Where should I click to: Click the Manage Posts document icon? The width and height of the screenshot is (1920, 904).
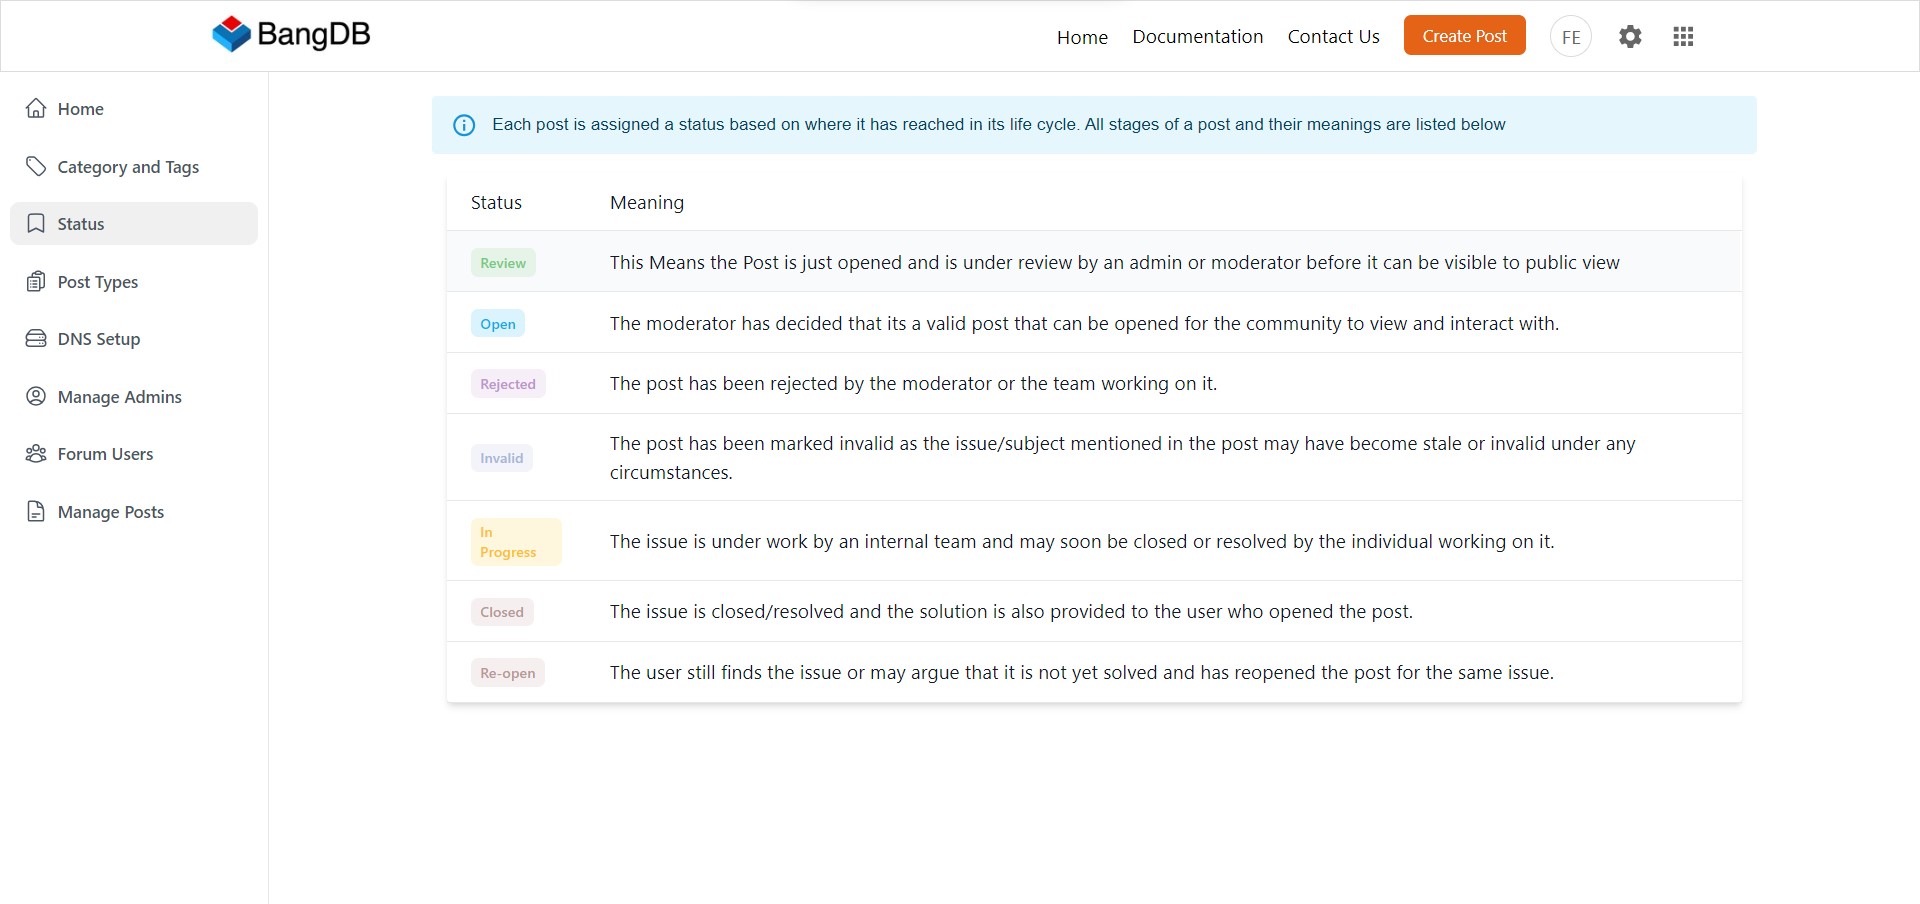click(x=36, y=511)
